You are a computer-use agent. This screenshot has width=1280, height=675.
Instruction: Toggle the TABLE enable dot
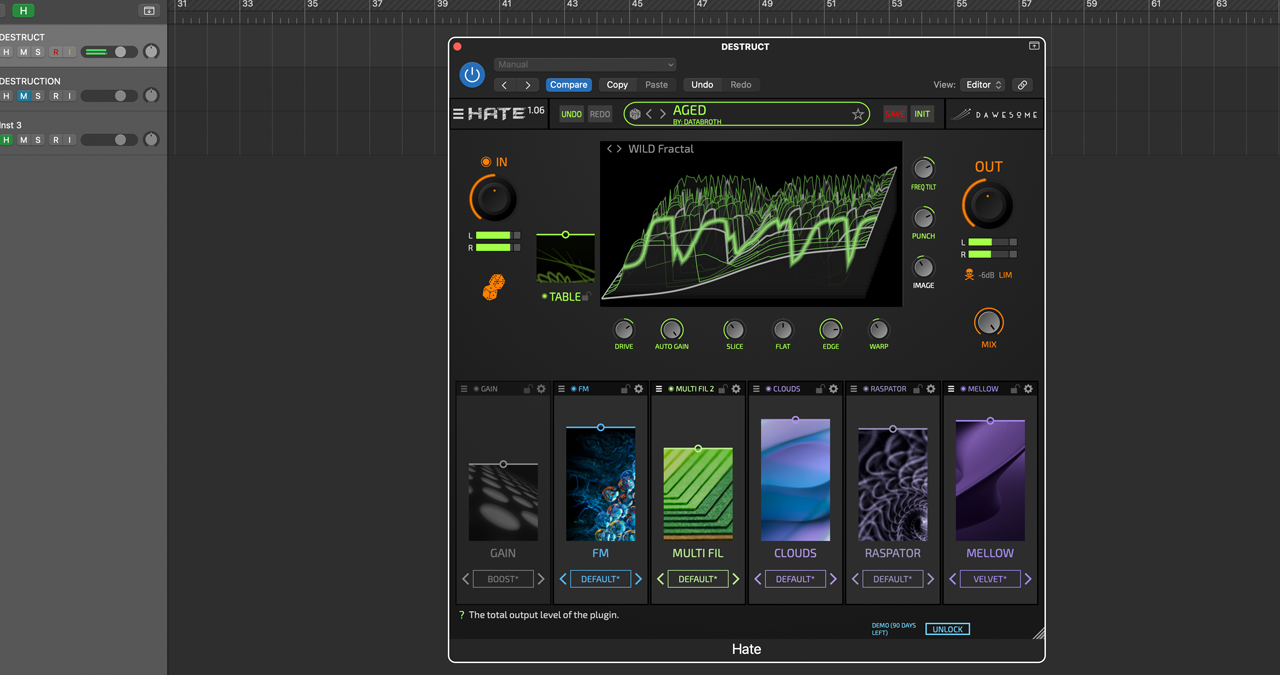545,297
